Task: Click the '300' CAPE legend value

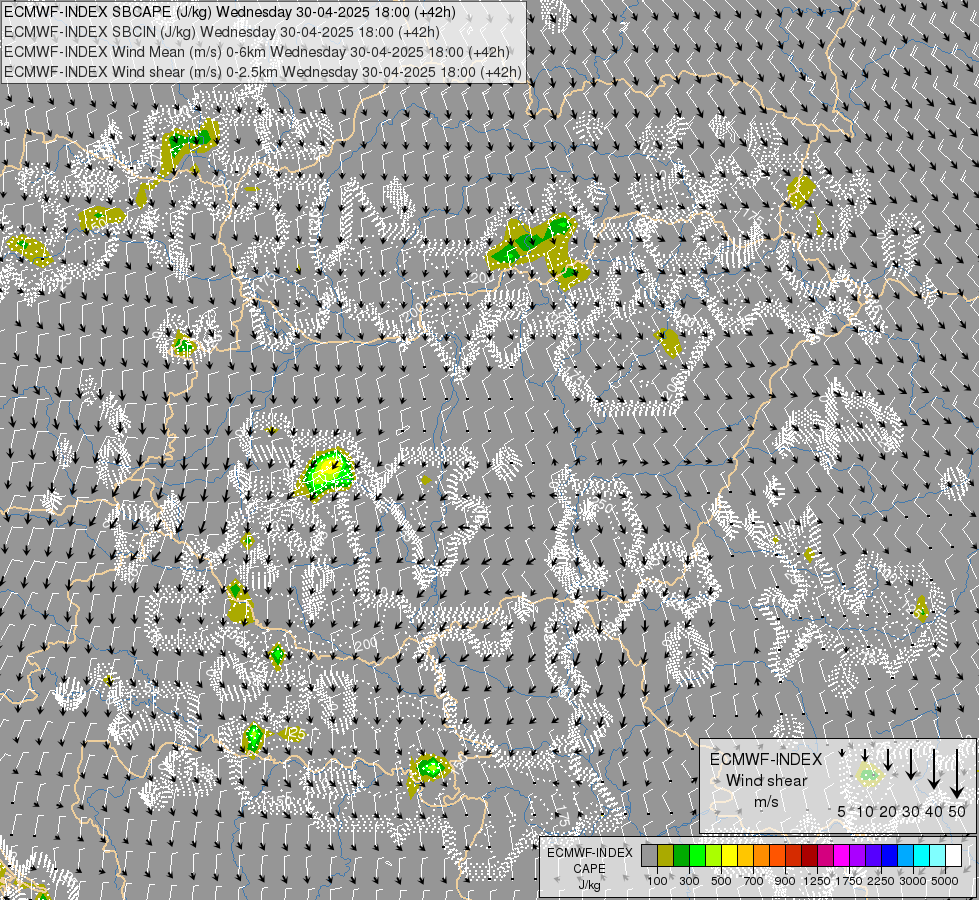Action: click(689, 881)
